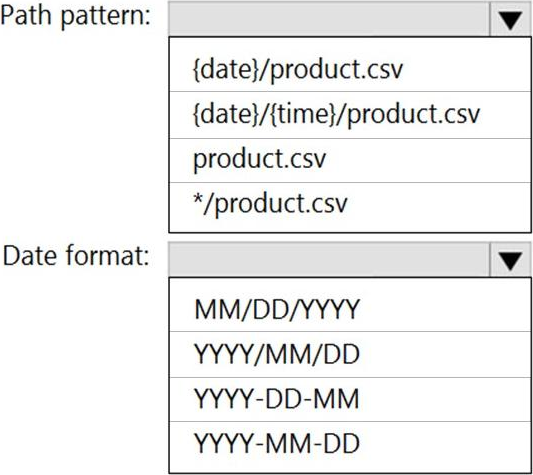533x475 pixels.
Task: Select the YYYY-MM-DD date format
Action: click(x=350, y=444)
